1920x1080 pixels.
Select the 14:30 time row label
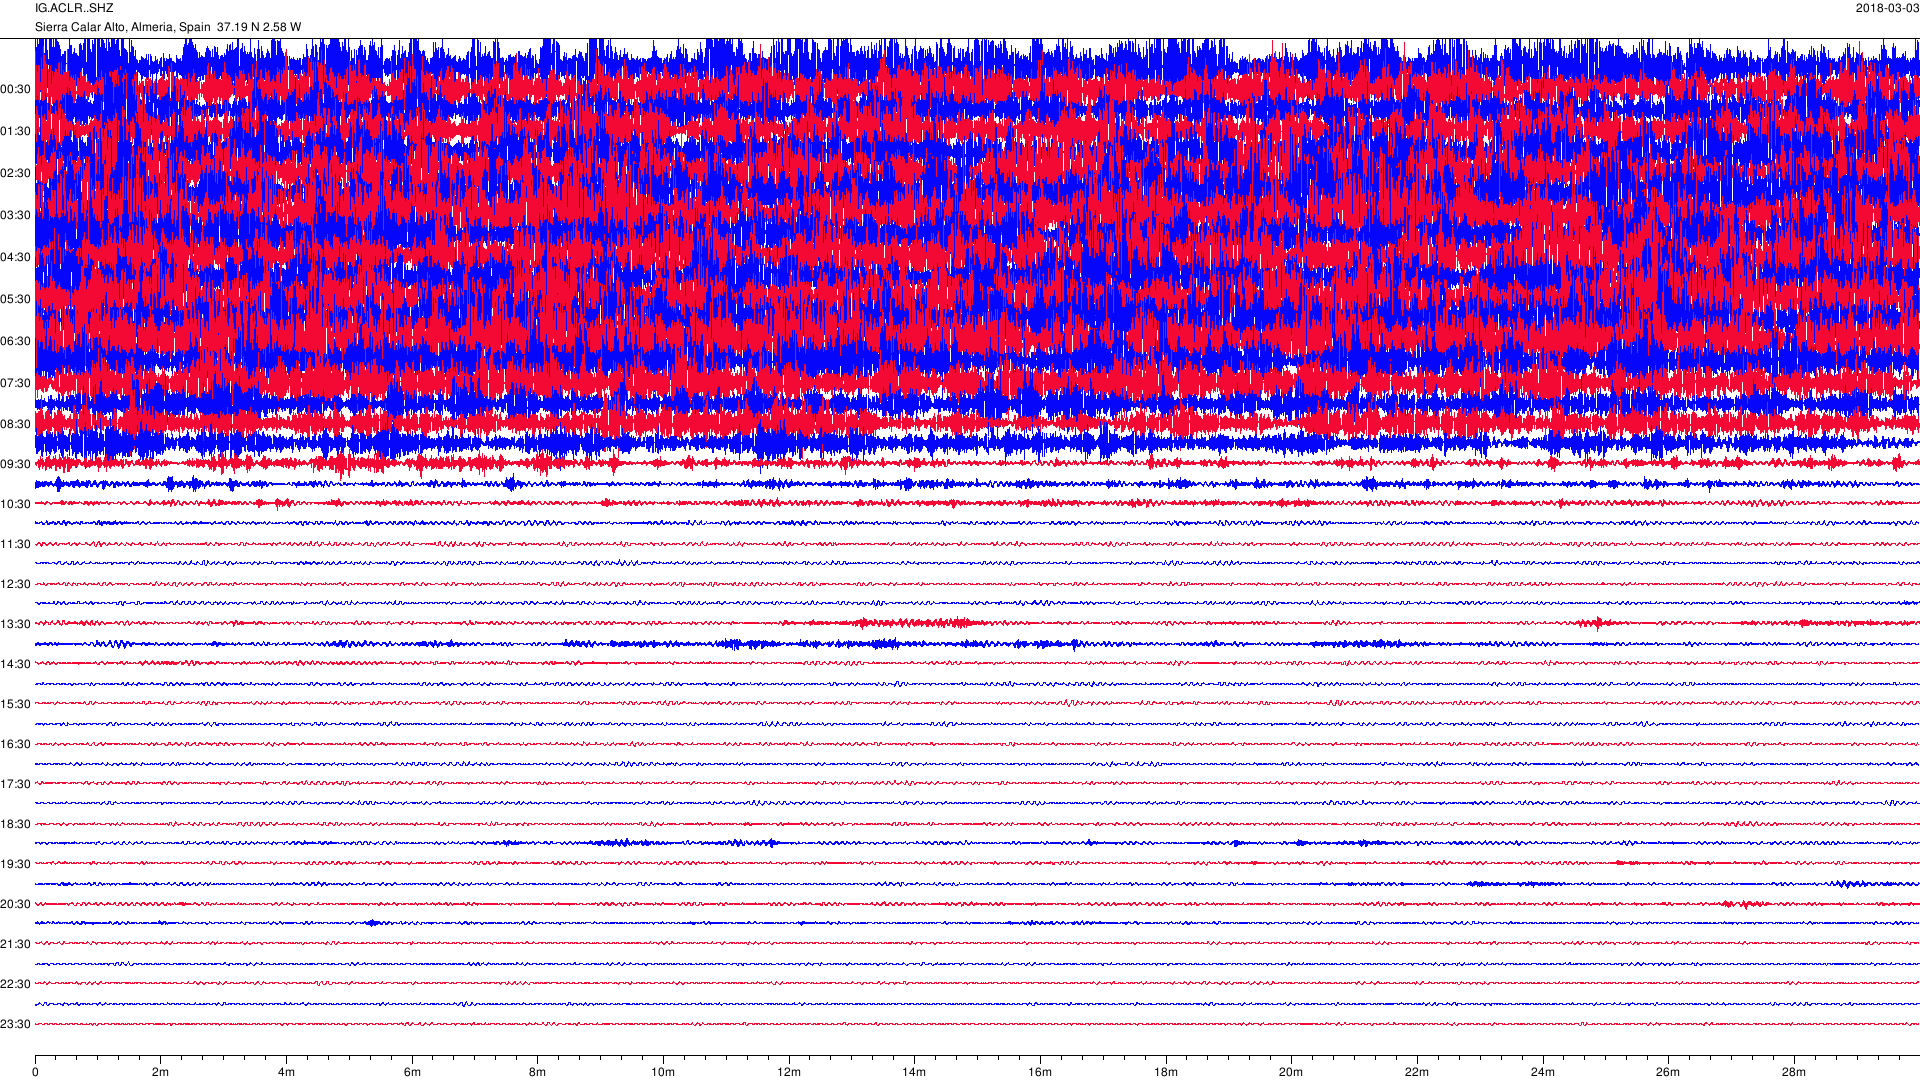point(16,665)
